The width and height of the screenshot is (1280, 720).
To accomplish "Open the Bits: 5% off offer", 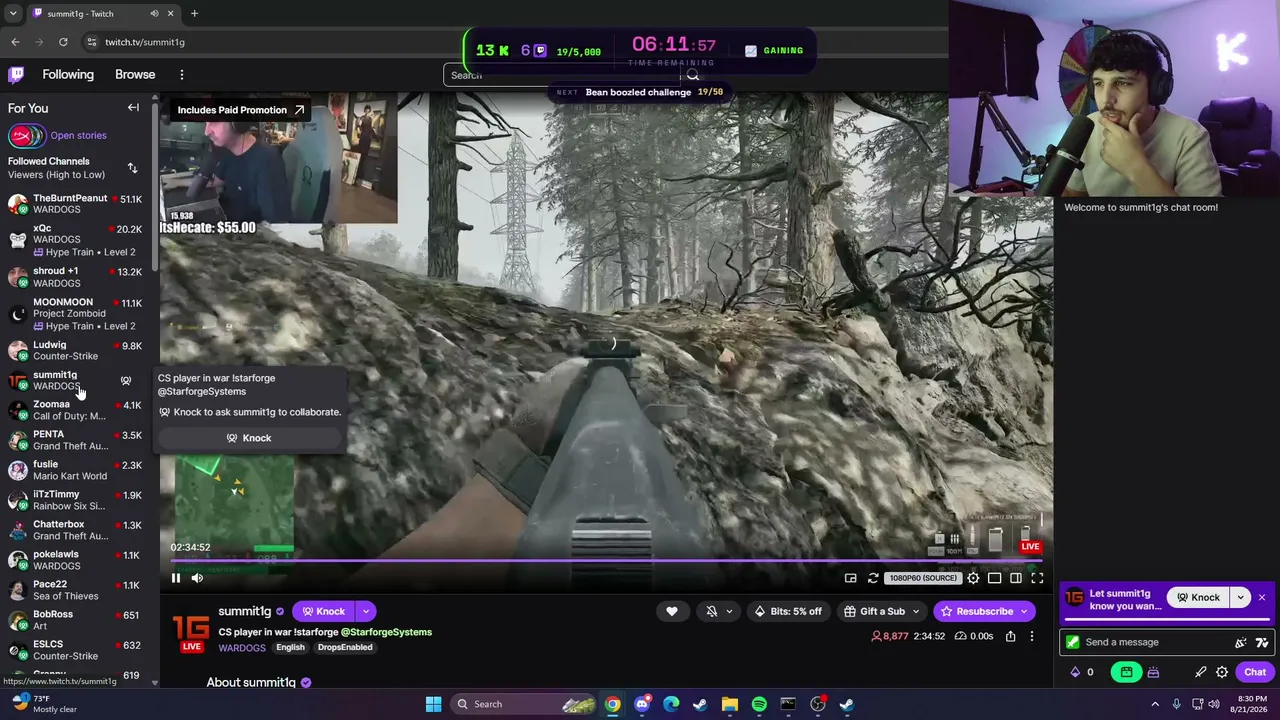I will coord(789,611).
